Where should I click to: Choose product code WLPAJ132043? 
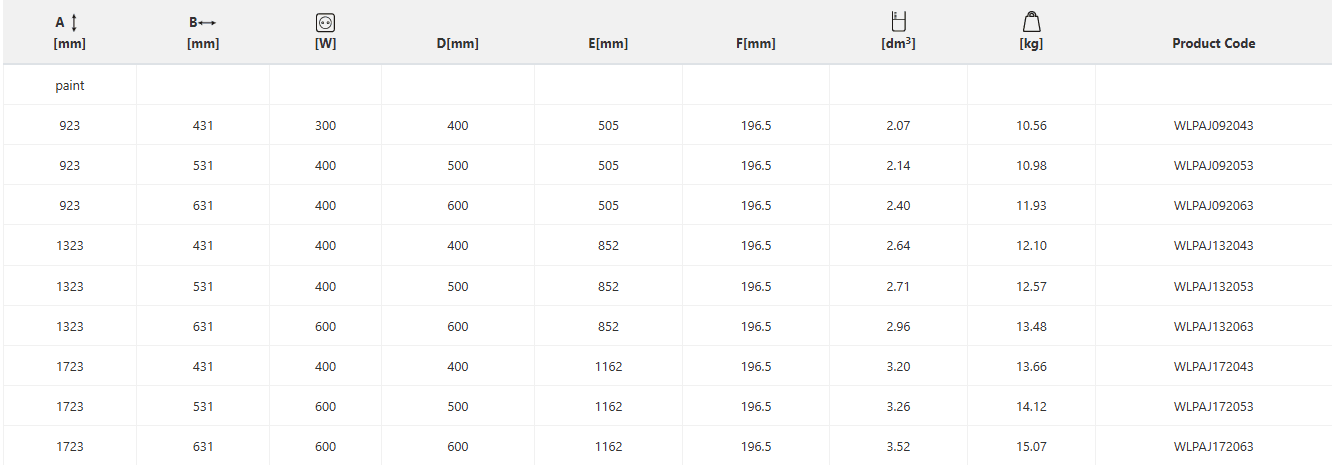(1213, 246)
